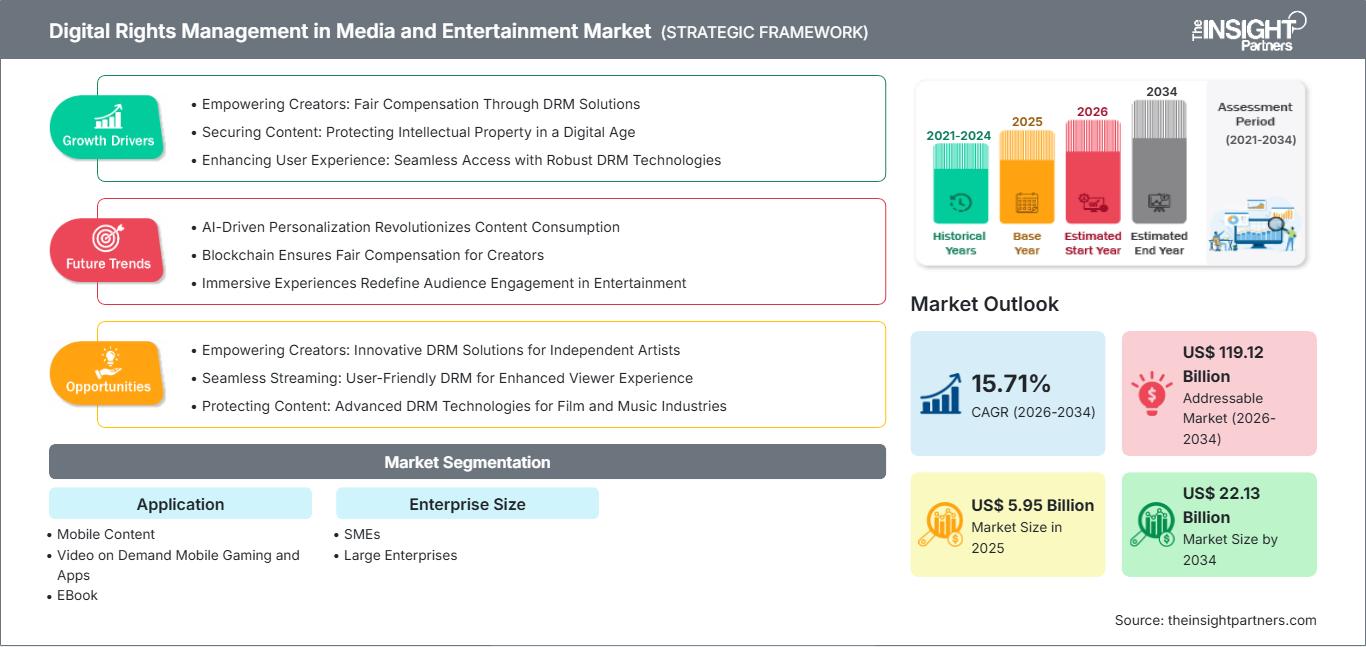
Task: Click the 2034 end year label
Action: 1161,91
